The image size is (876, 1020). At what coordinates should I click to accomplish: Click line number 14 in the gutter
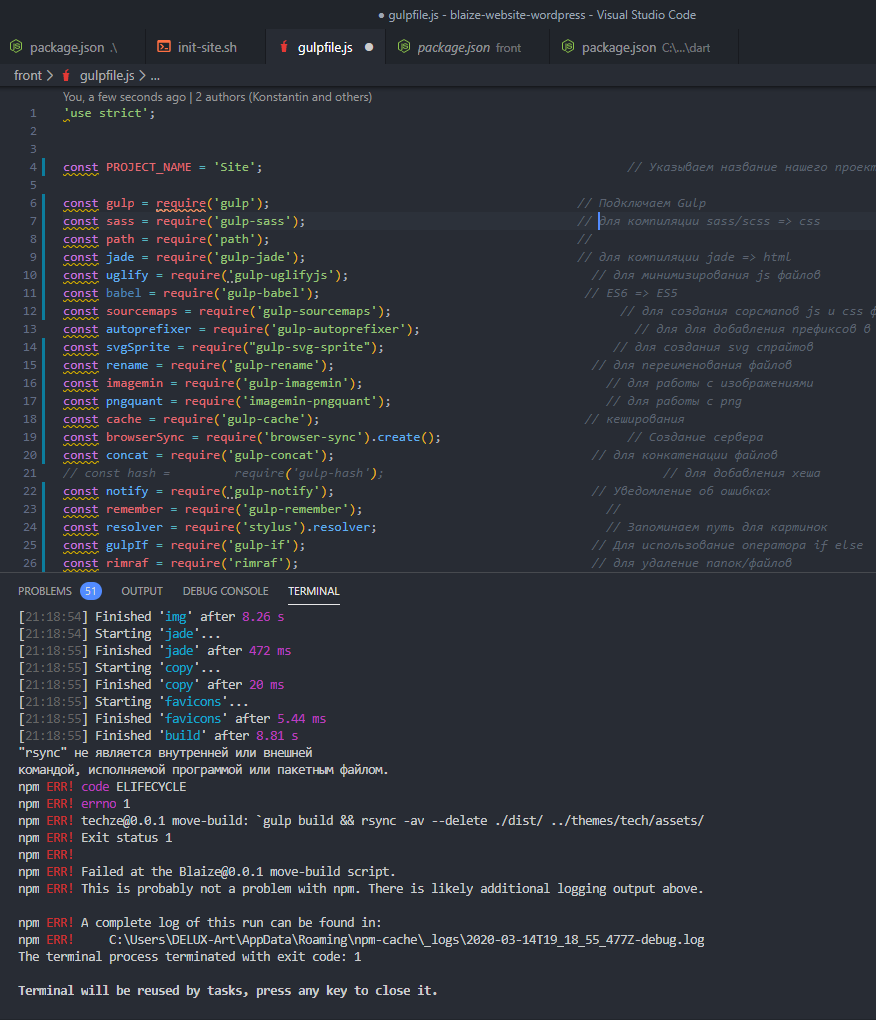pos(30,347)
